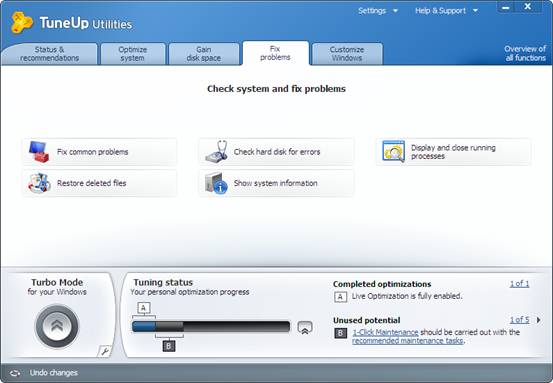Open Overview of all functions
Viewport: 553px width, 383px height.
525,53
